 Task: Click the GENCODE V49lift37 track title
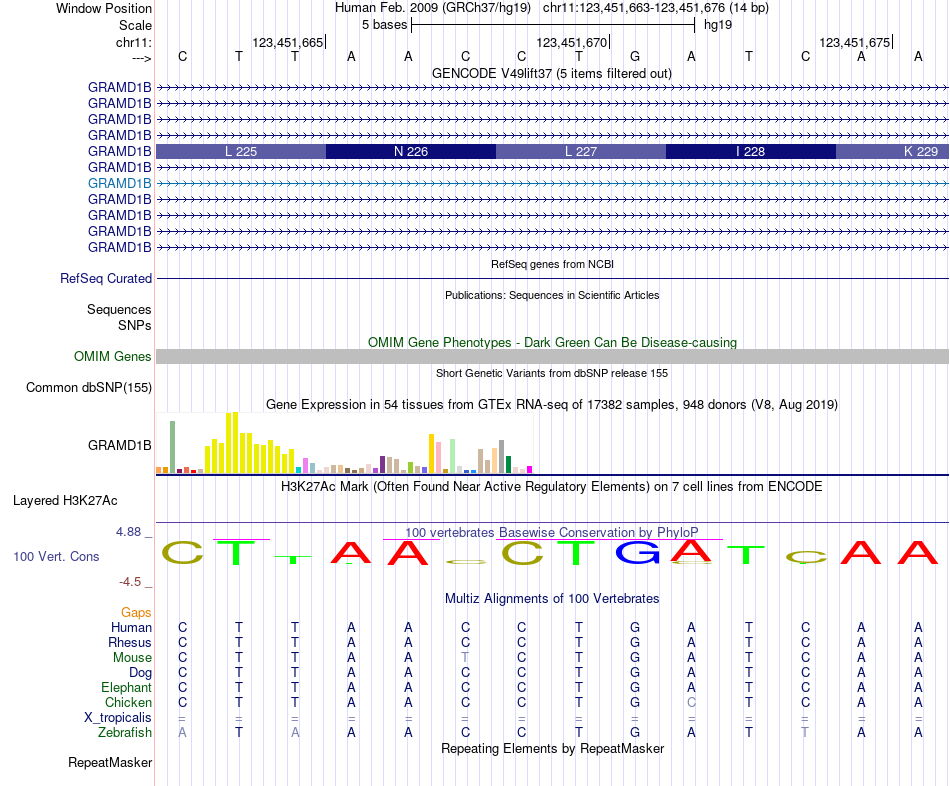[x=552, y=73]
